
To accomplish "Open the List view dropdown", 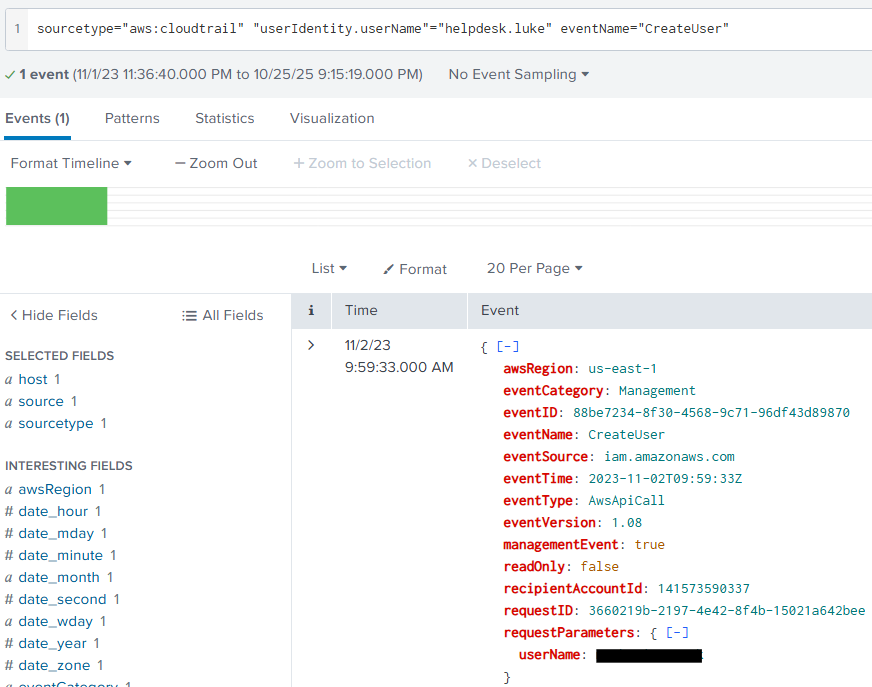I will [x=329, y=268].
